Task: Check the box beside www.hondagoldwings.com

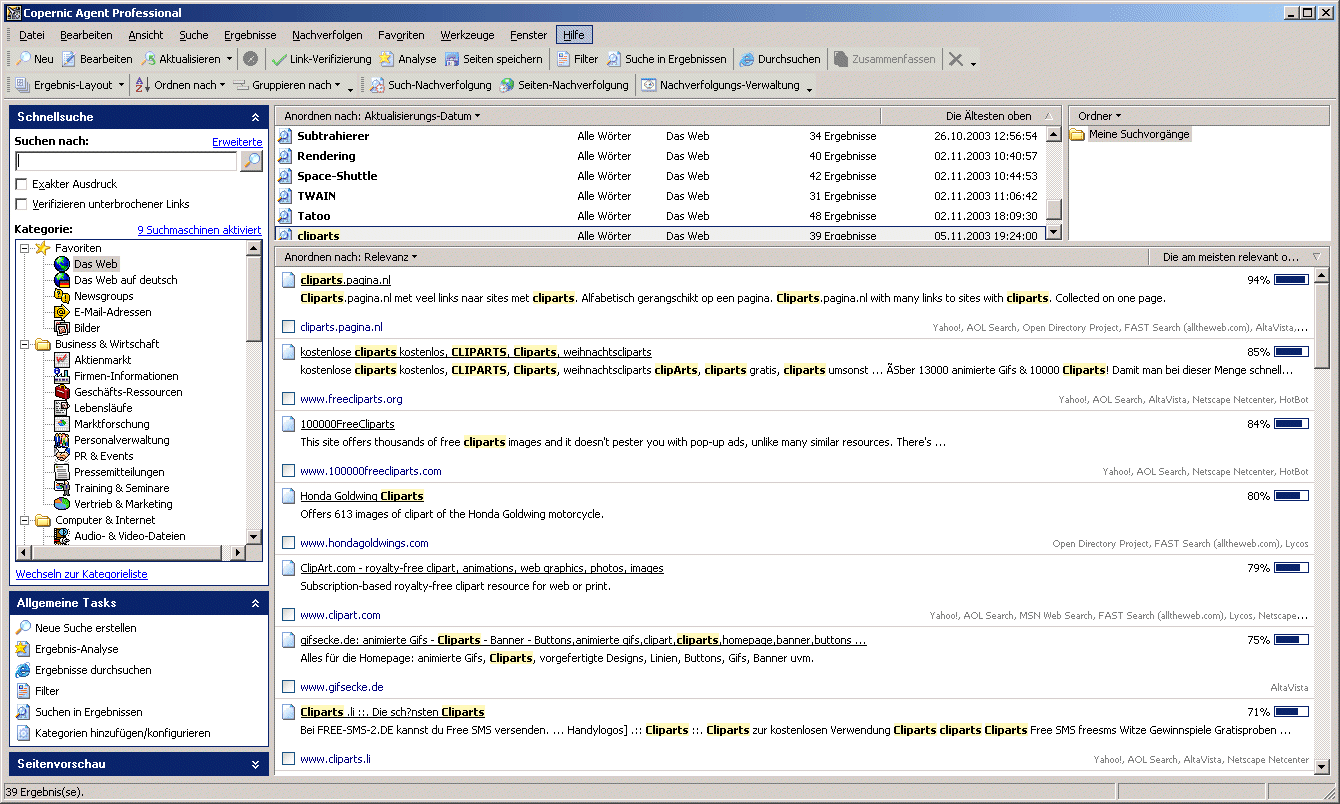Action: pos(288,543)
